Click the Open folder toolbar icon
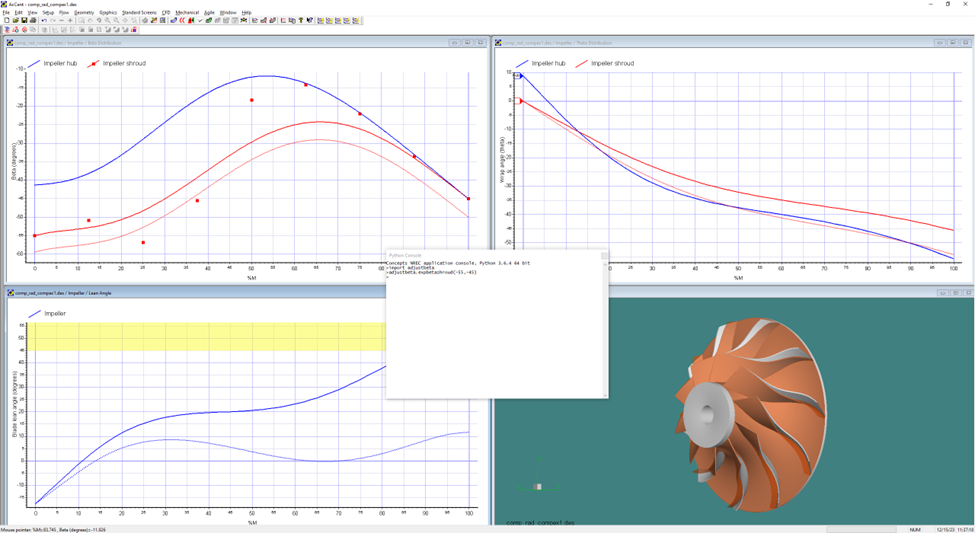This screenshot has height=533, width=975. [x=16, y=20]
